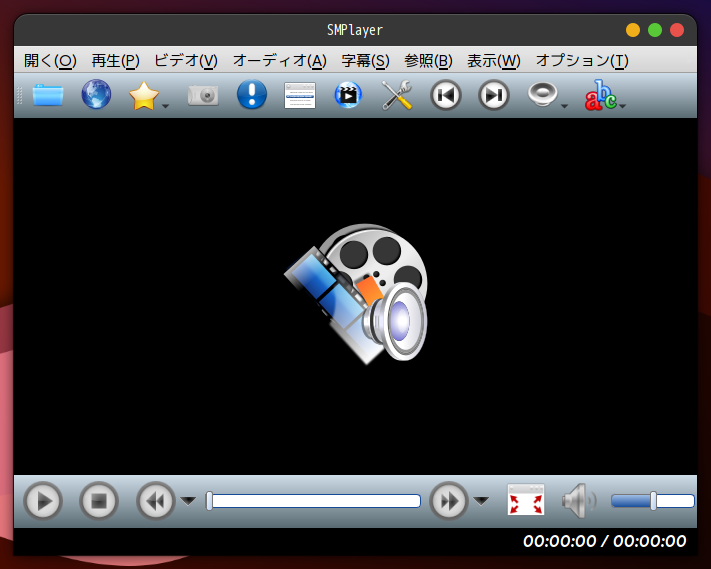Stop playback with the Stop button

pyautogui.click(x=99, y=501)
